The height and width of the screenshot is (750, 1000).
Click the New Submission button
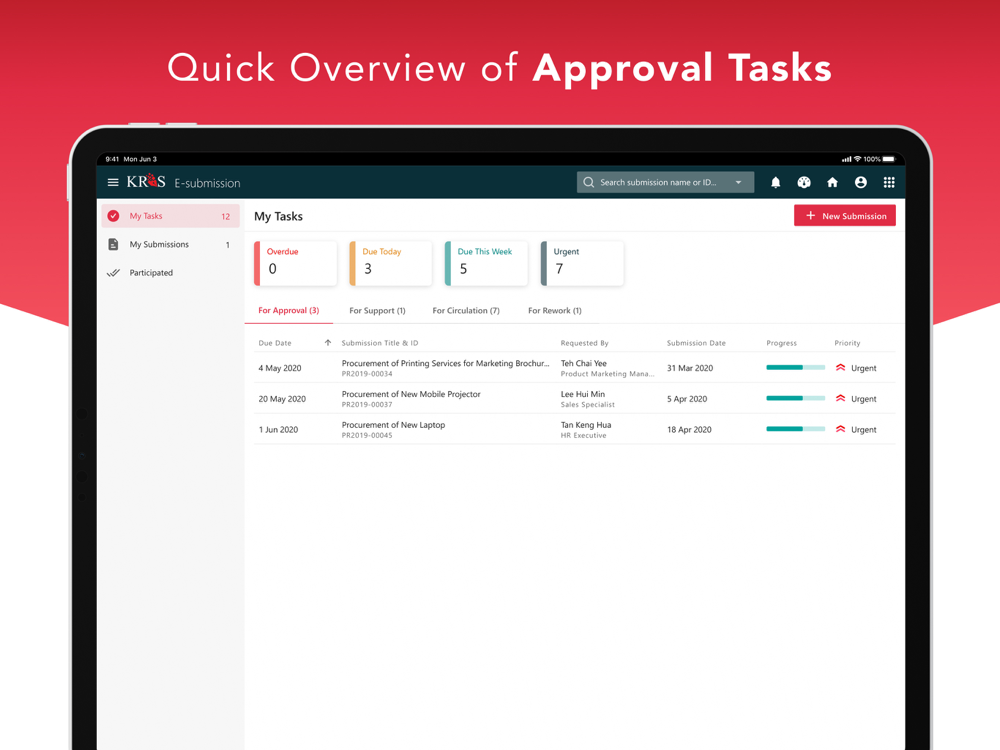tap(844, 216)
